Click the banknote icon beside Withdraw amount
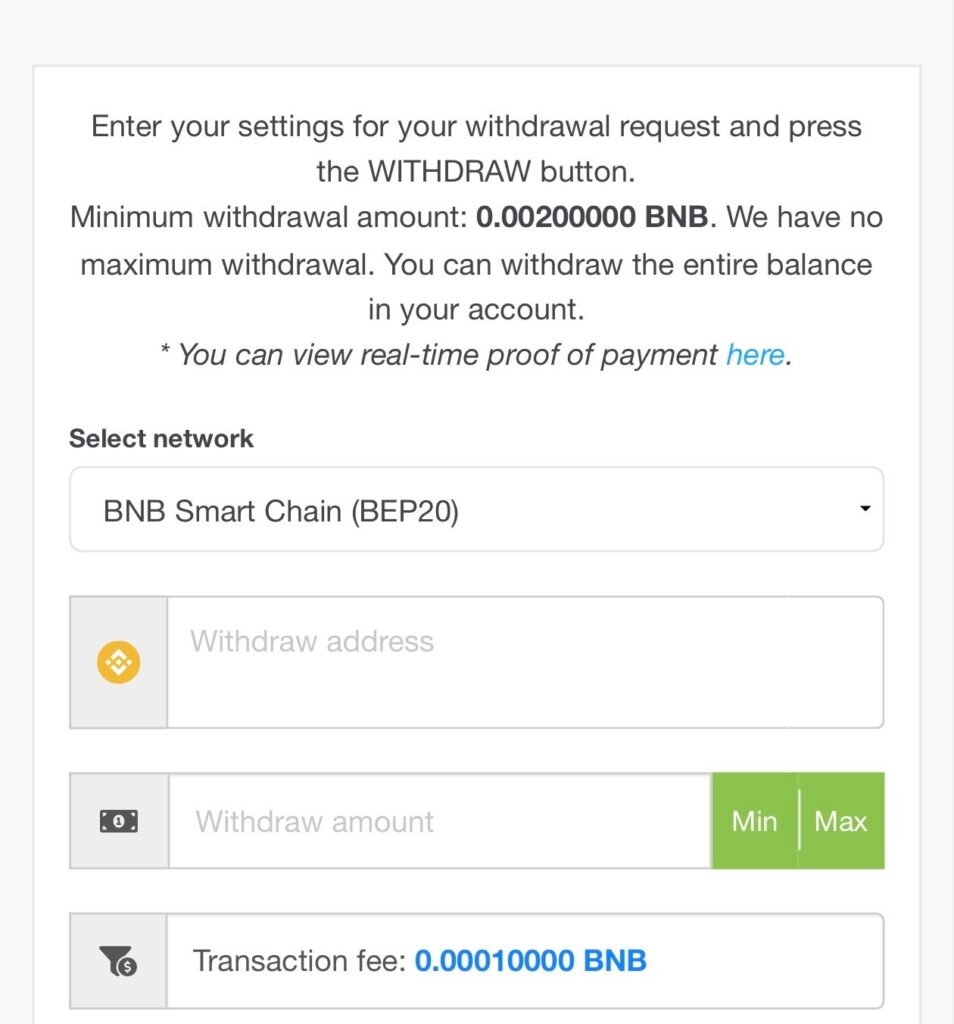Screen dimensions: 954x1024 click(x=119, y=821)
